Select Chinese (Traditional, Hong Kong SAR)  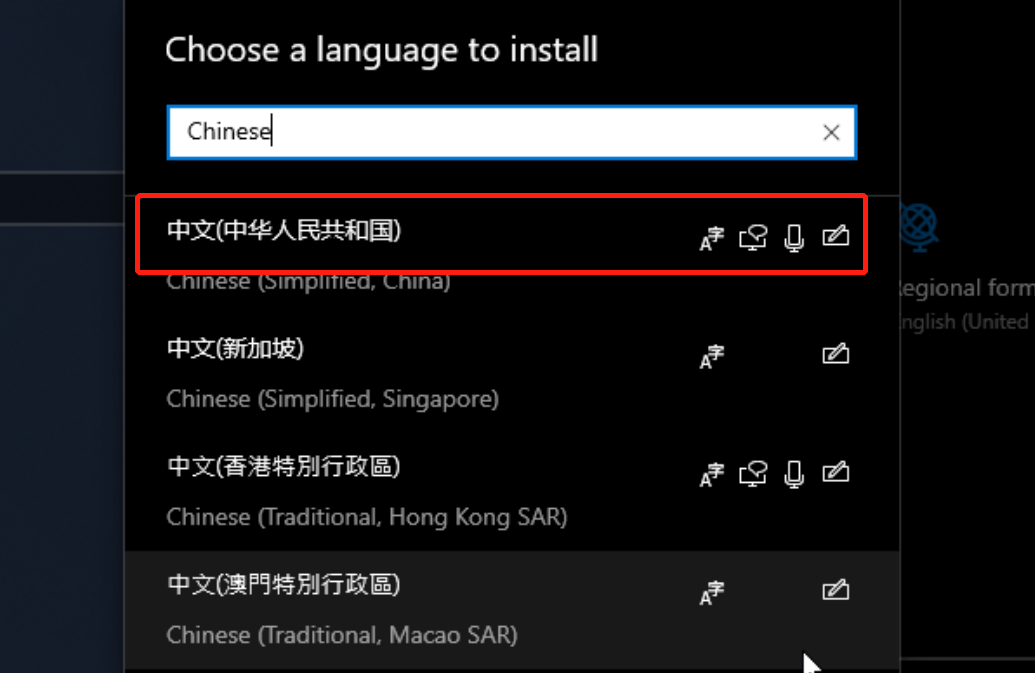[512, 492]
